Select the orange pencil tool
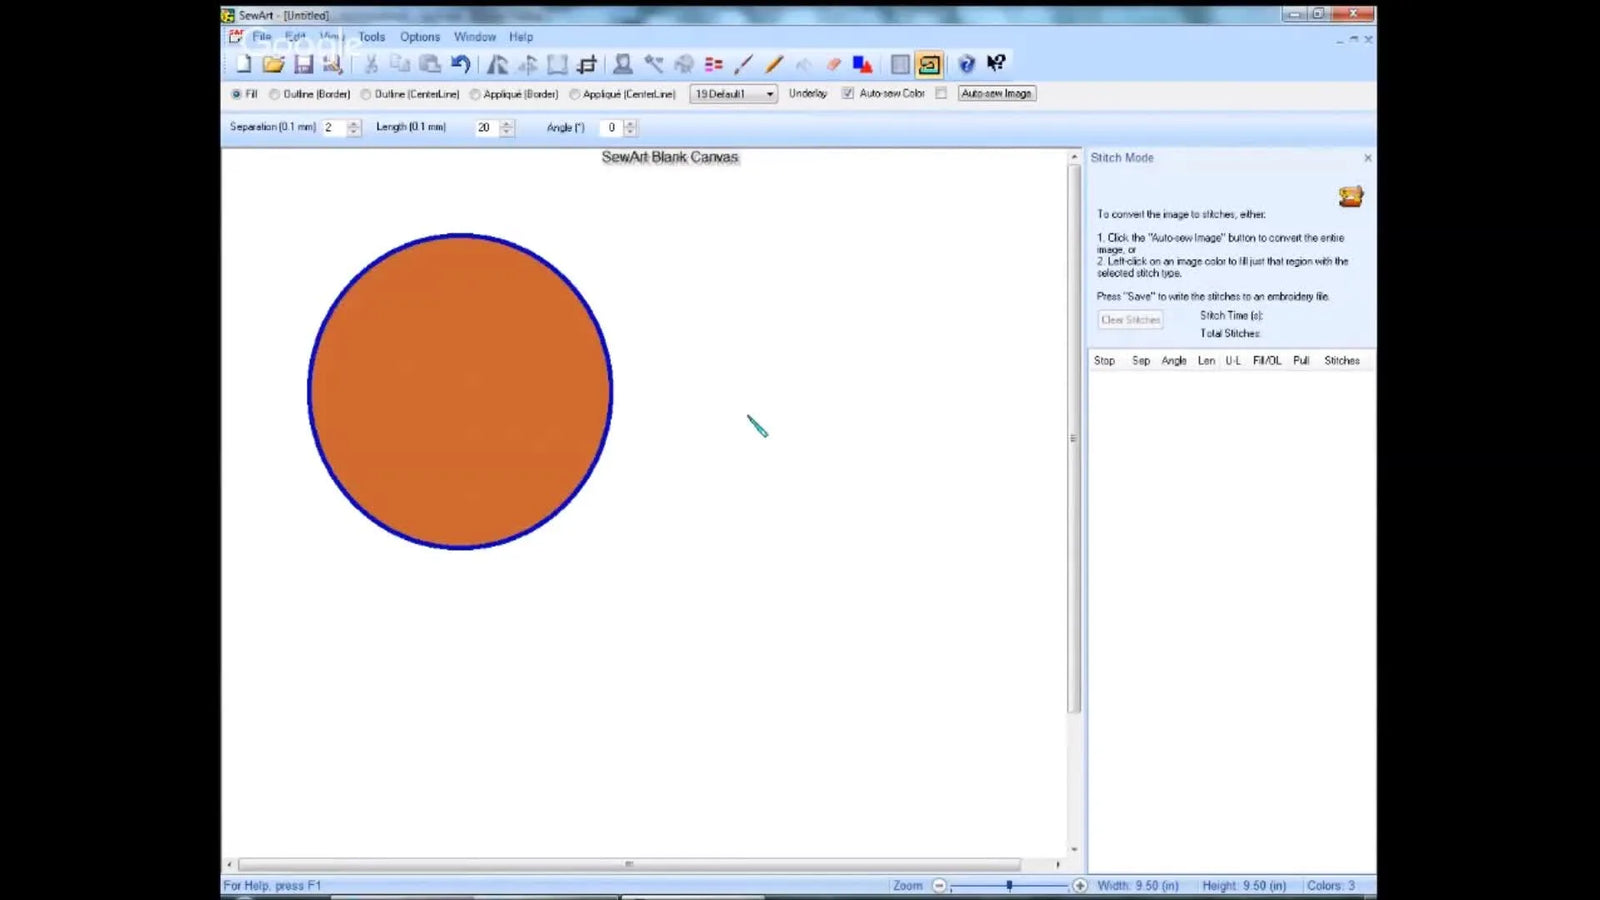1600x900 pixels. pos(773,64)
